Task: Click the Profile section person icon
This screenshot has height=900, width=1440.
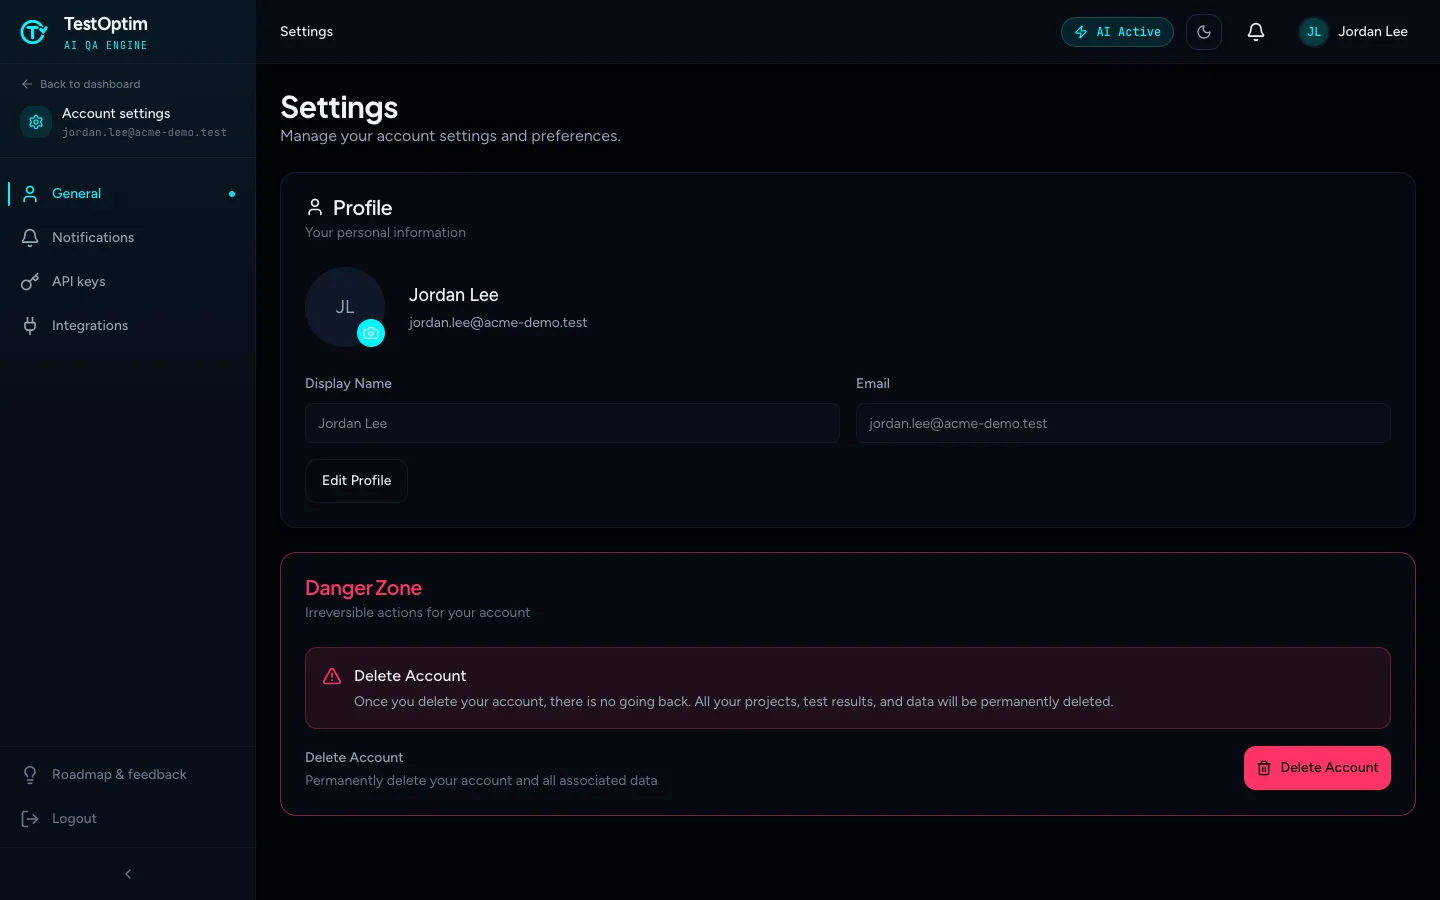Action: point(315,207)
